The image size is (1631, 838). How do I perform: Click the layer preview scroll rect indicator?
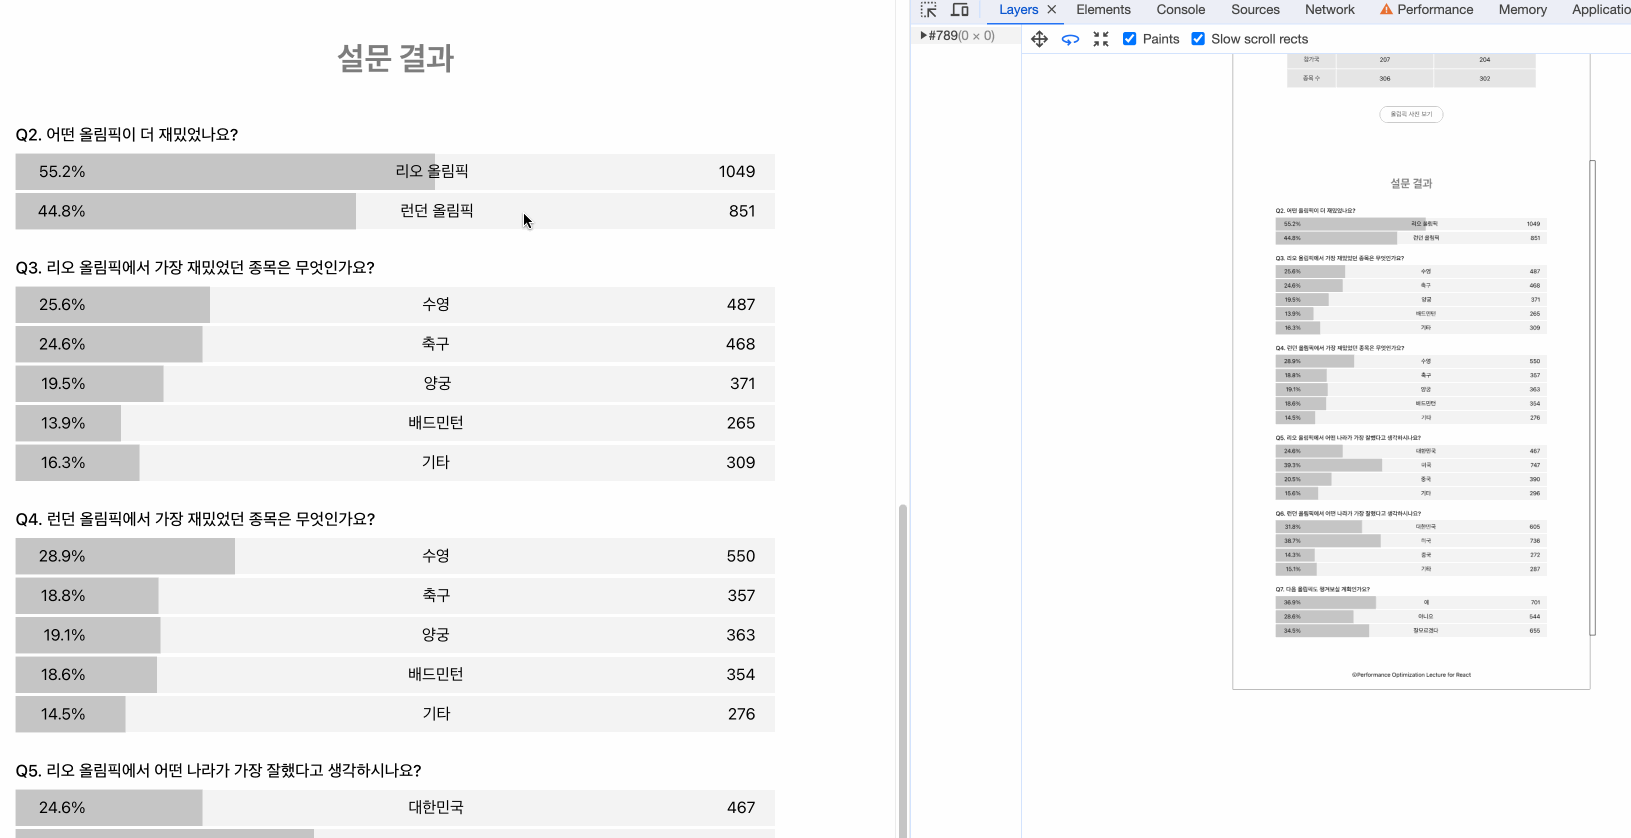(x=1593, y=398)
